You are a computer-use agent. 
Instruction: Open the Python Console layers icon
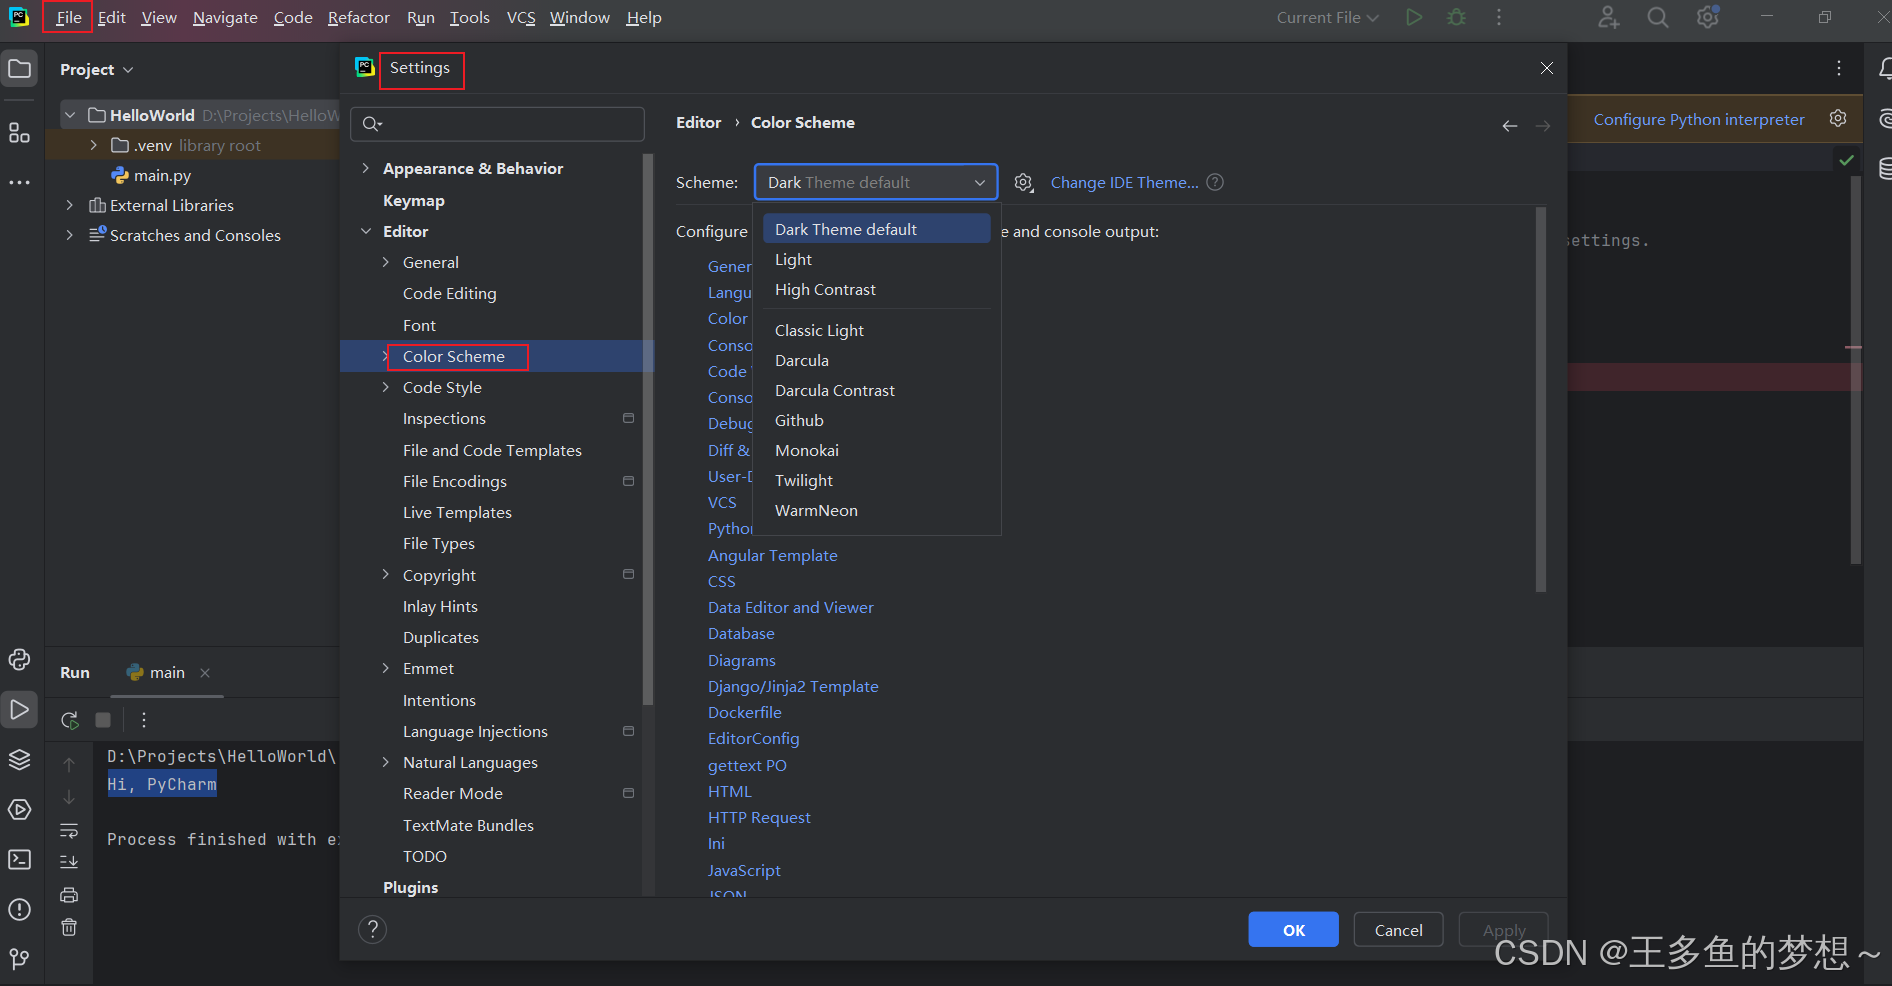(19, 760)
